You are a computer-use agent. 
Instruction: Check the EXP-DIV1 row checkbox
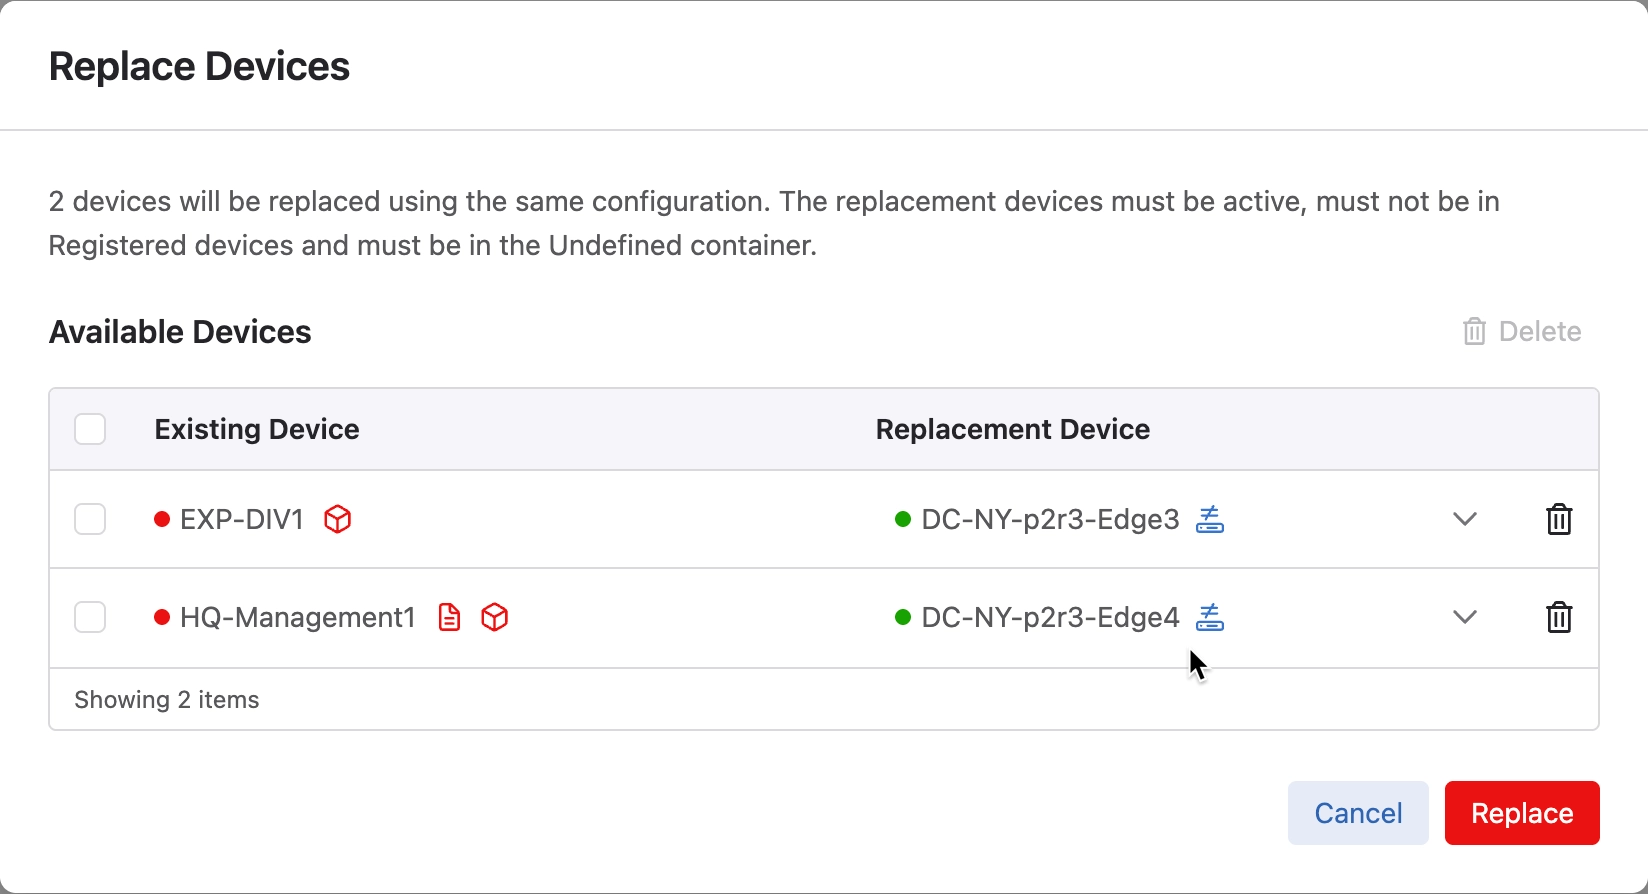pos(90,519)
